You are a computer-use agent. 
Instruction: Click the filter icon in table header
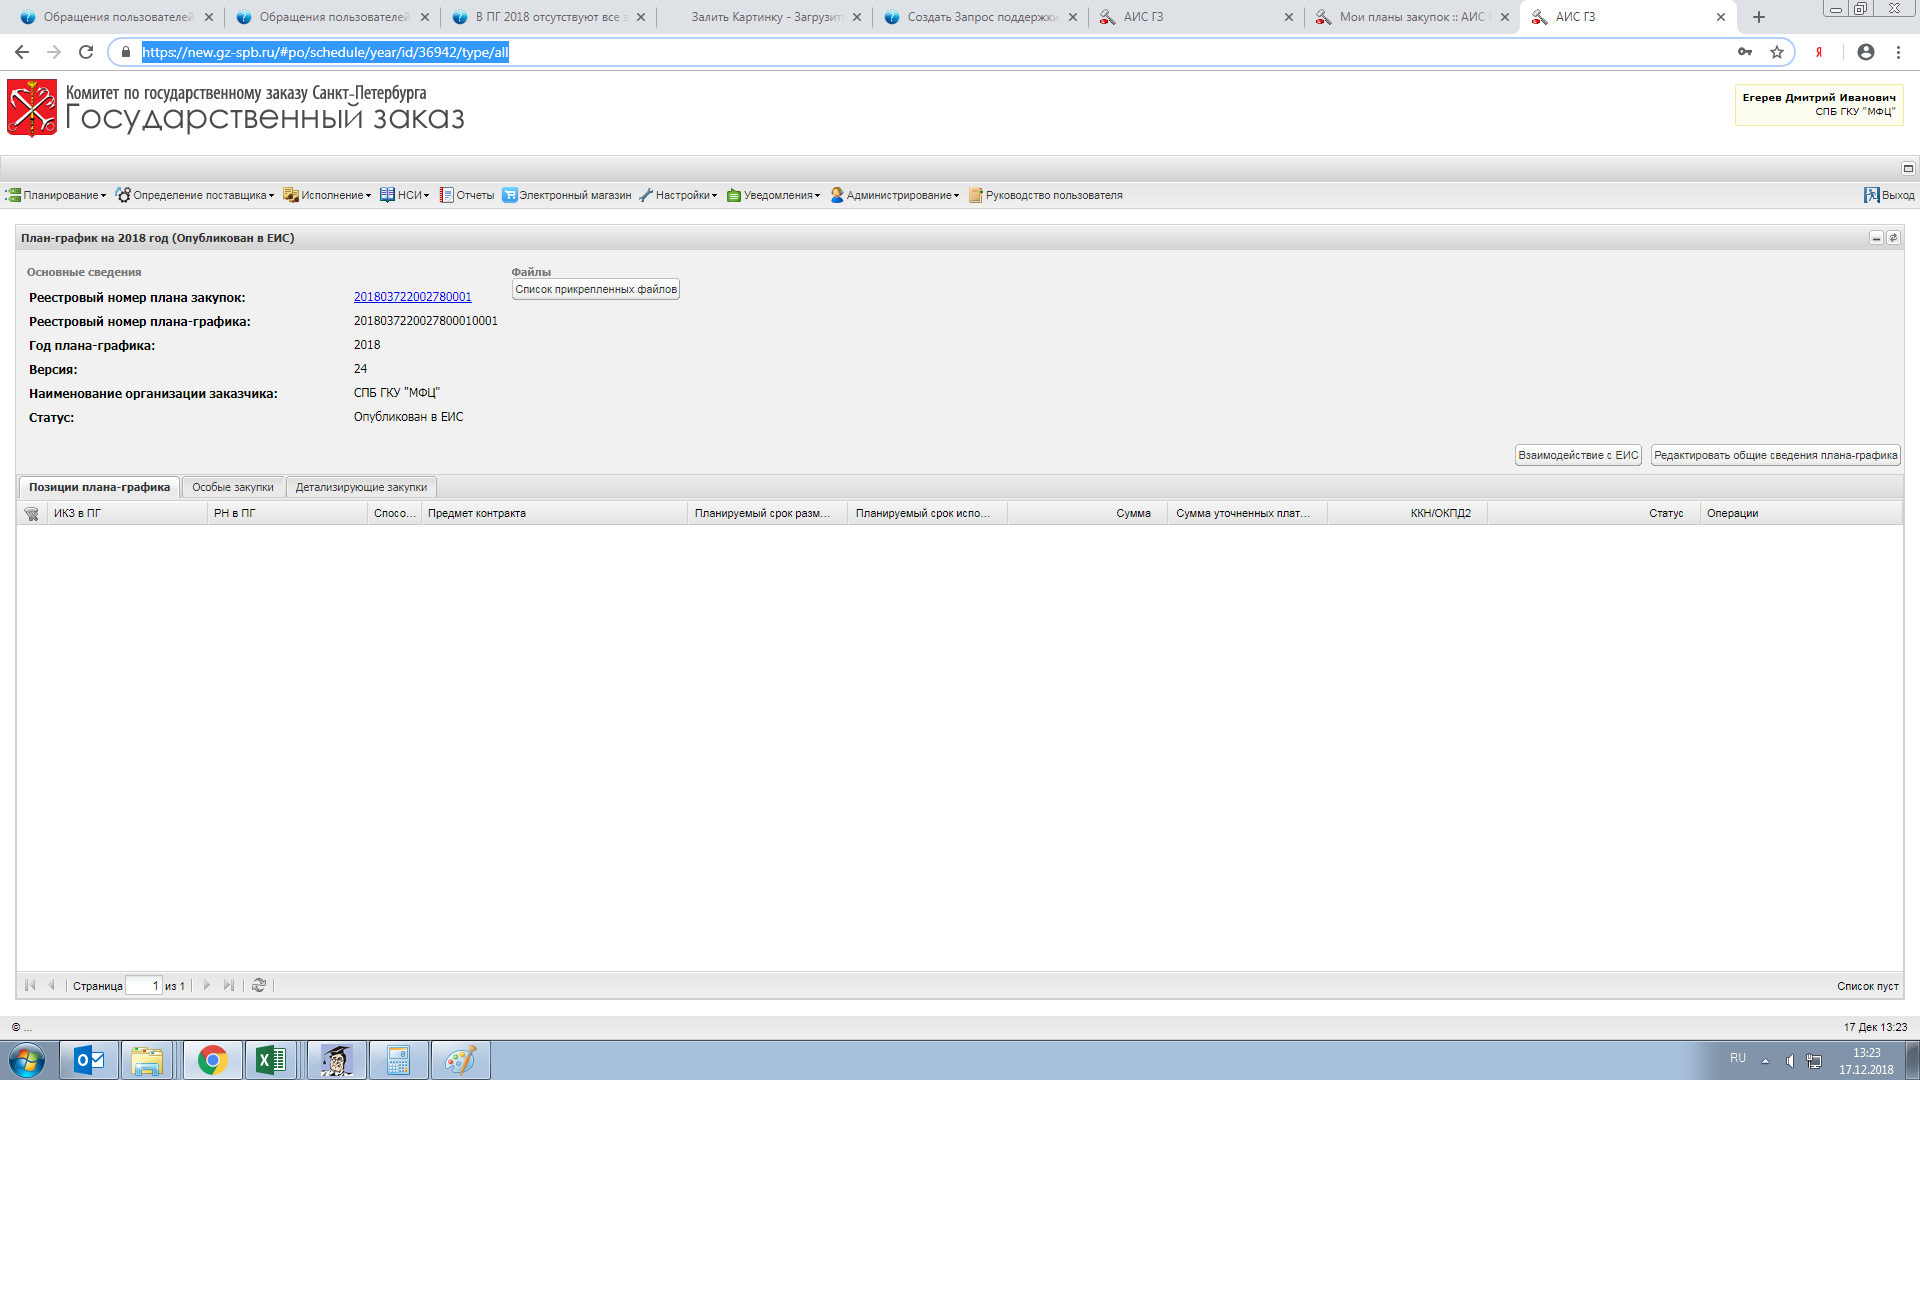coord(32,514)
